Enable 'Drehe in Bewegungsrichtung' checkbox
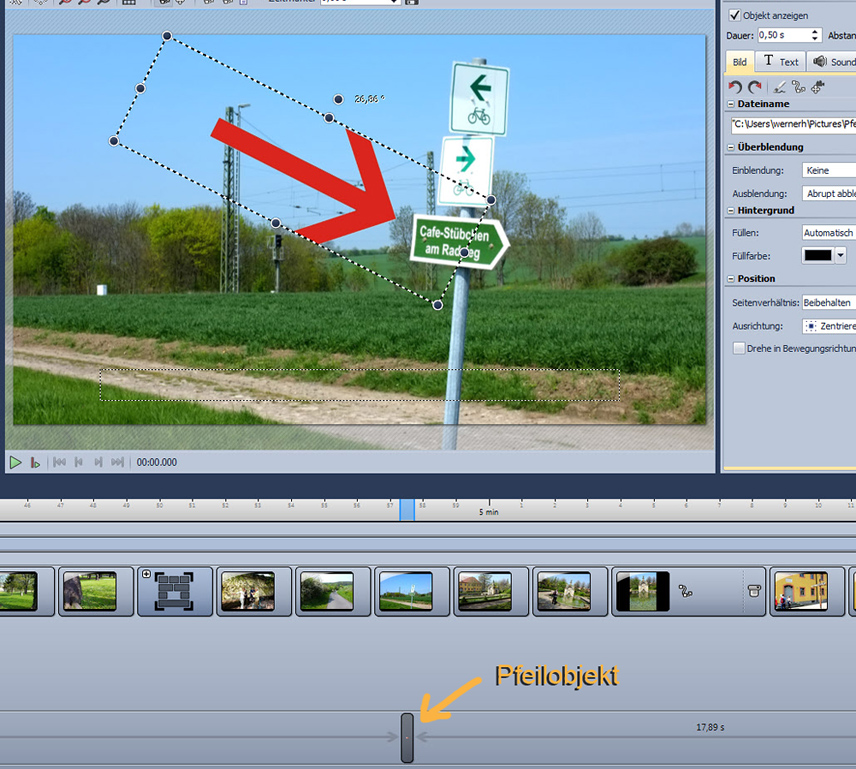856x769 pixels. (739, 348)
